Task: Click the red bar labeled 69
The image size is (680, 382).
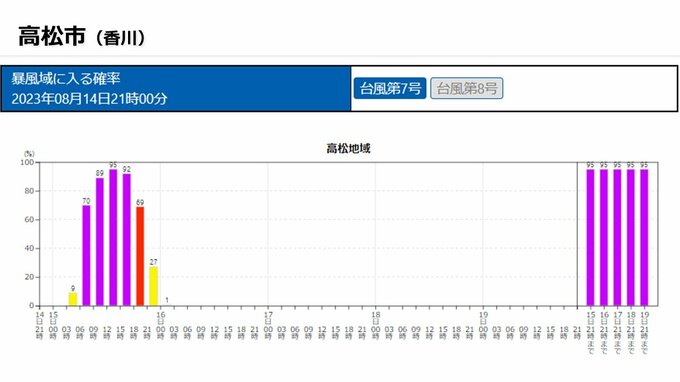Action: pyautogui.click(x=140, y=256)
